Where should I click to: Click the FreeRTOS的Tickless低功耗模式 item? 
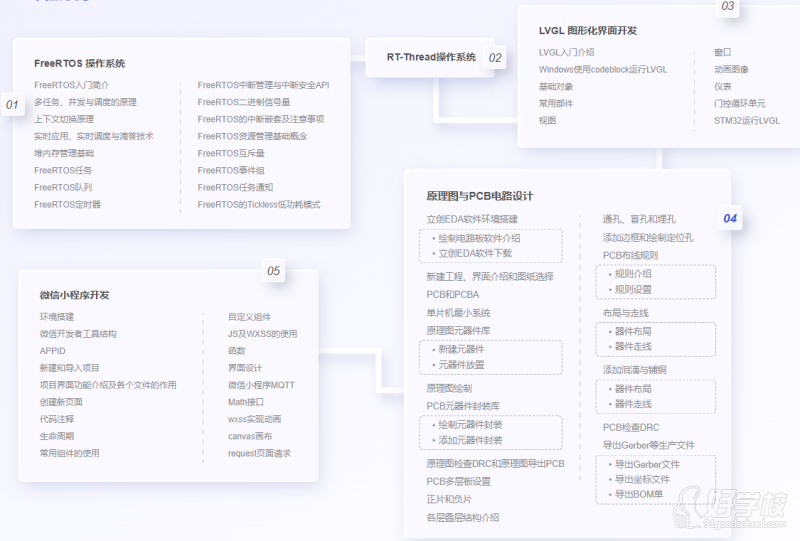click(259, 204)
